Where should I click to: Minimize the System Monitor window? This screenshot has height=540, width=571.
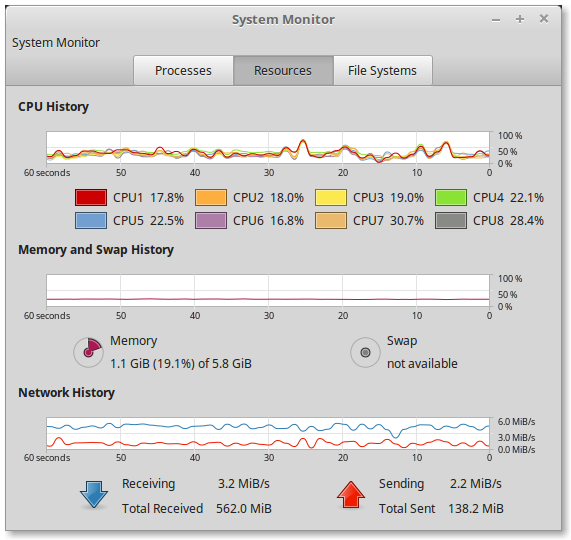[x=496, y=20]
